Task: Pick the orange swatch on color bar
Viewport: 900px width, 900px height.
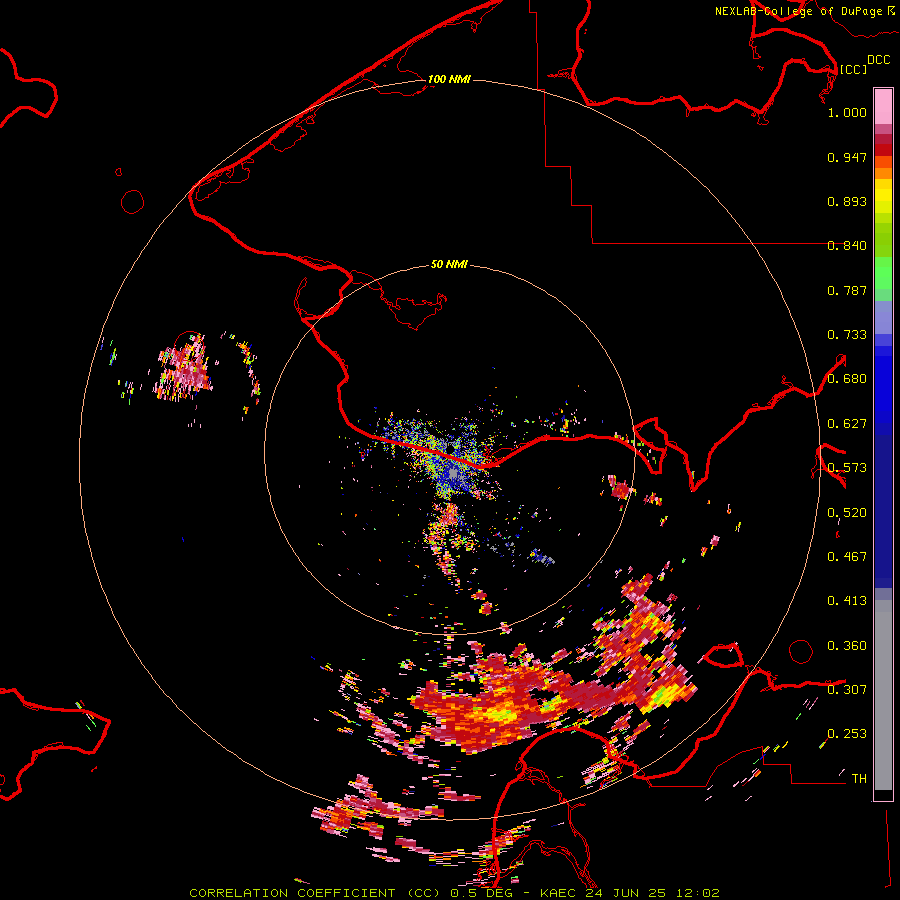Action: tap(883, 173)
